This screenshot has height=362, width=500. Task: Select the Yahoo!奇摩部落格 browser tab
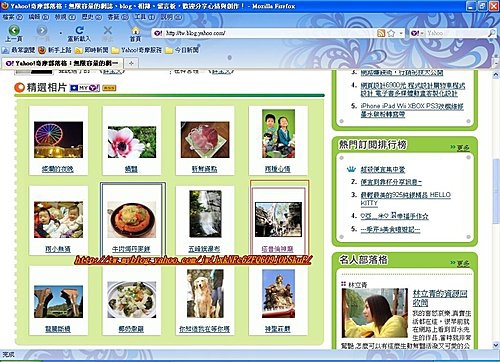(63, 63)
